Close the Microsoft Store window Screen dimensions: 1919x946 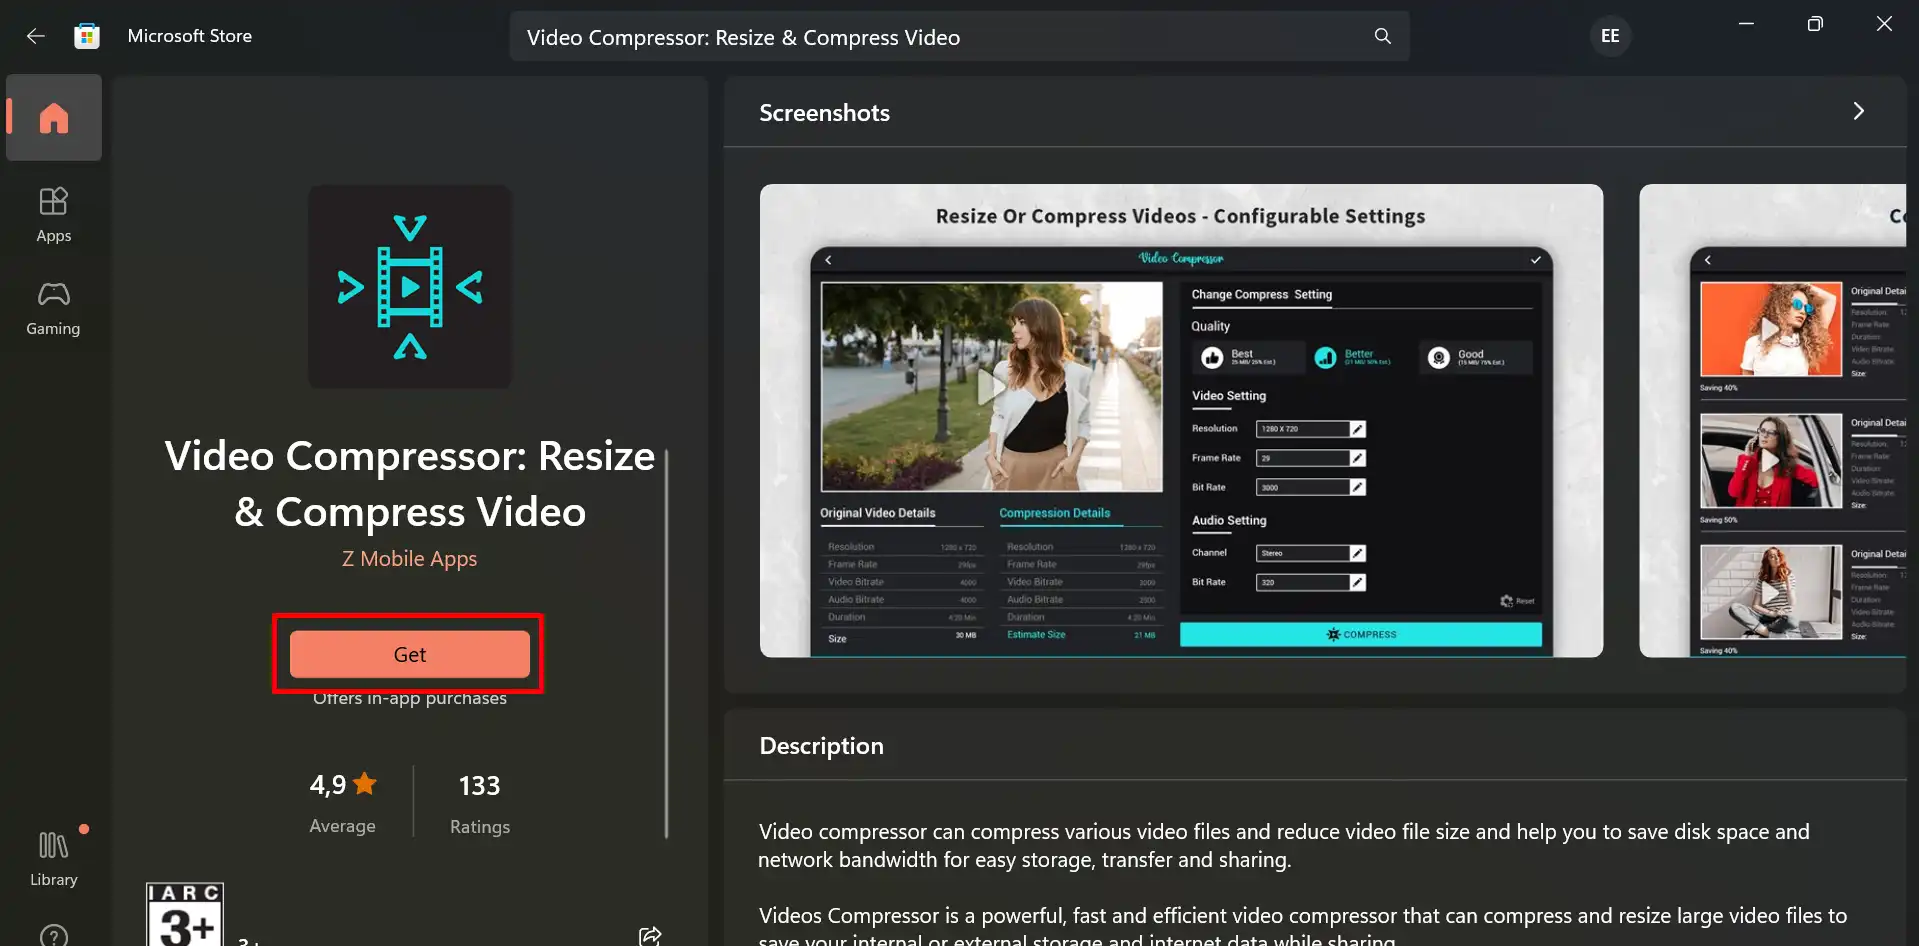coord(1884,24)
